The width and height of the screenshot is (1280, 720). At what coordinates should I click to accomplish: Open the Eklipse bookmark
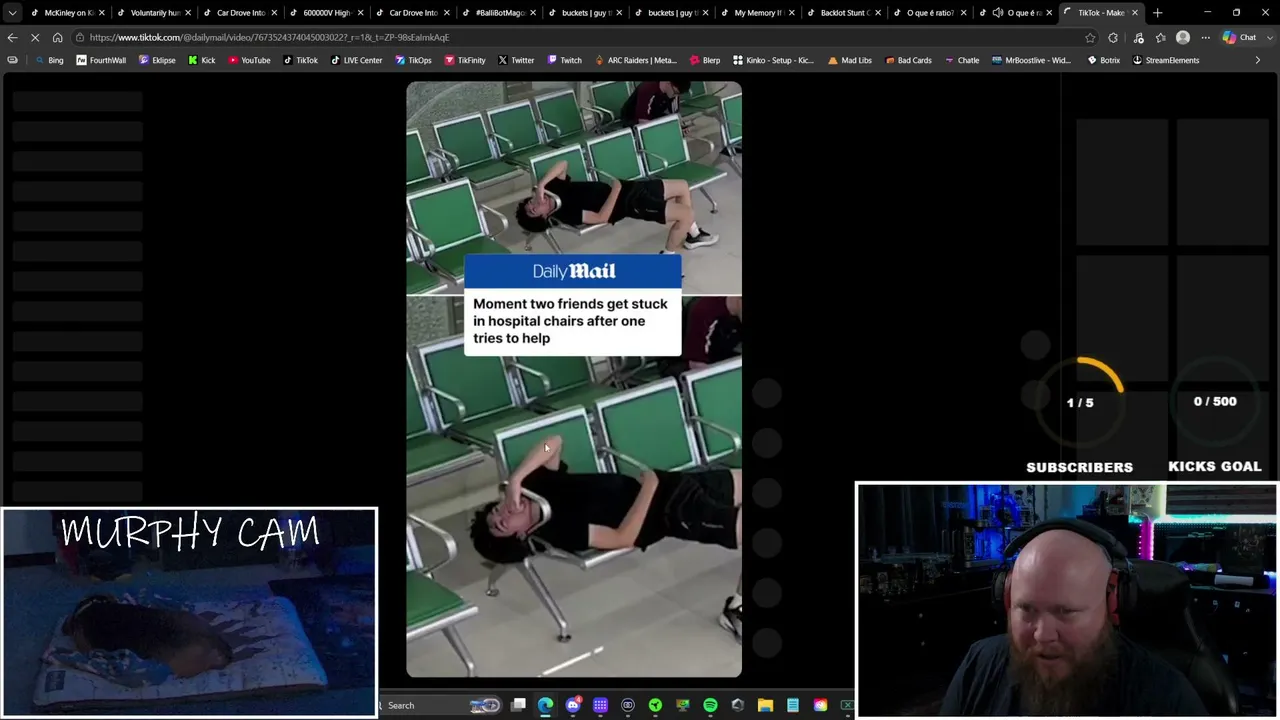coord(156,60)
